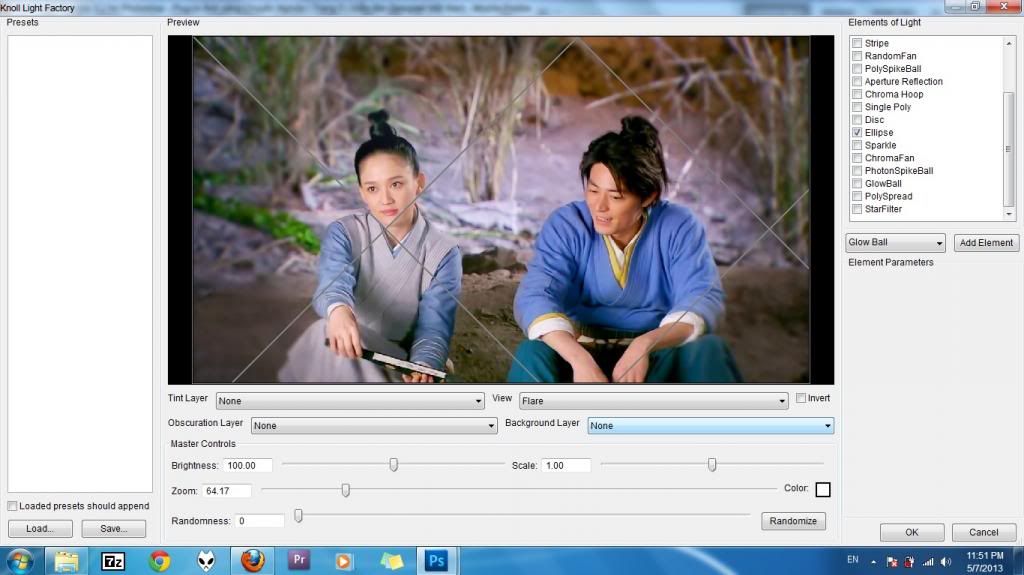Select Disc in the elements list
The width and height of the screenshot is (1024, 575).
click(x=874, y=120)
